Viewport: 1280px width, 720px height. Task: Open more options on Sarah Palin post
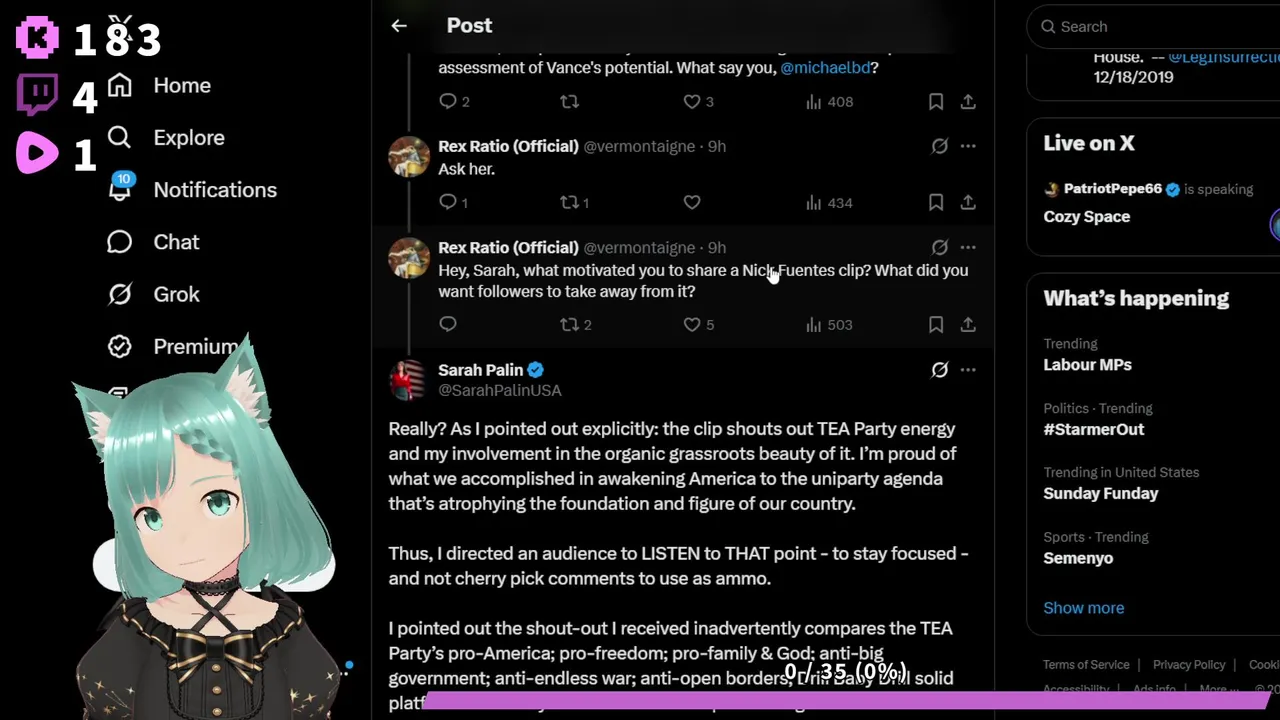pyautogui.click(x=968, y=370)
